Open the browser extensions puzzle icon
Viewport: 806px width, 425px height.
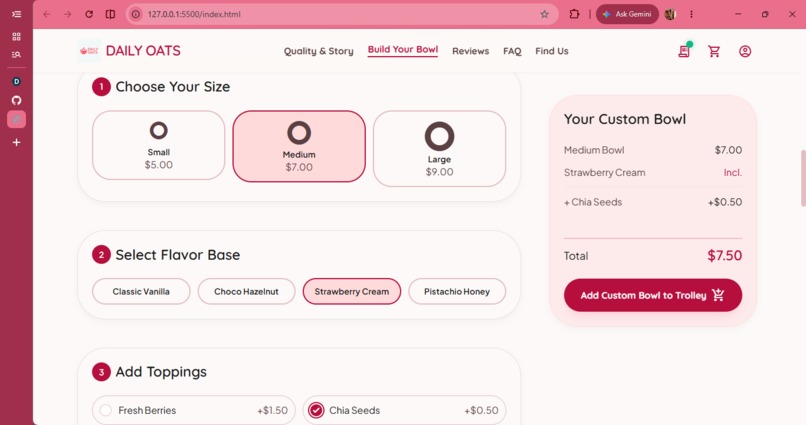pyautogui.click(x=574, y=14)
